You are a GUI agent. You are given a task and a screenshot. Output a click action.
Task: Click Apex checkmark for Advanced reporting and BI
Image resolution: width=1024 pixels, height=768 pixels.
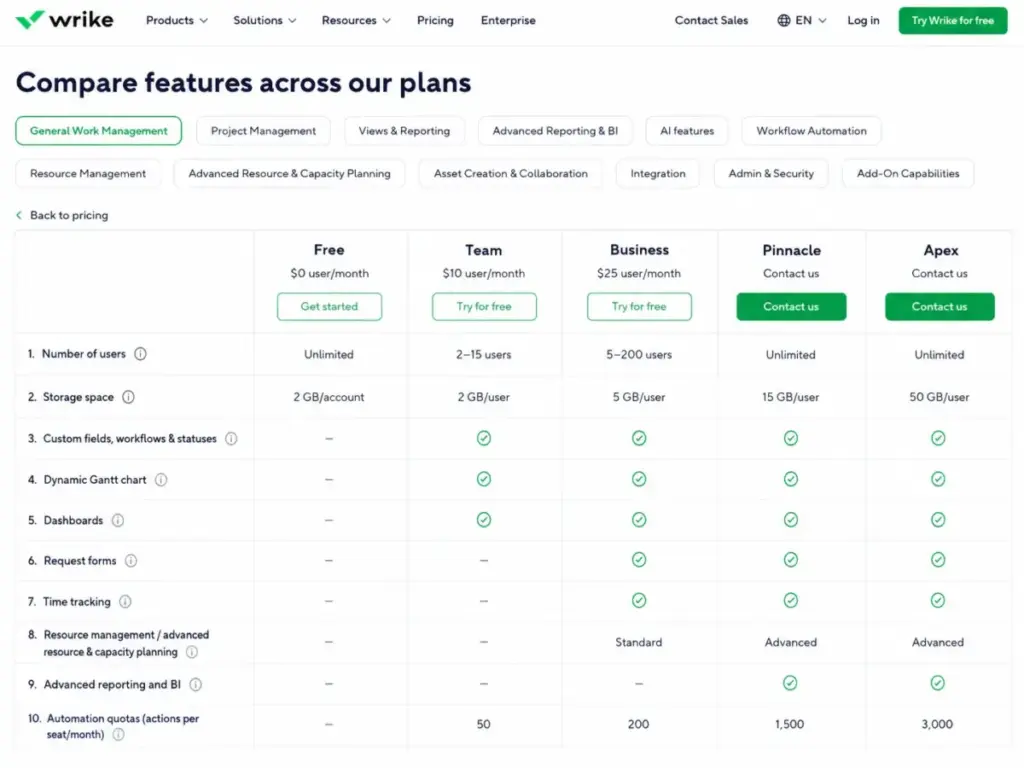[x=937, y=683]
